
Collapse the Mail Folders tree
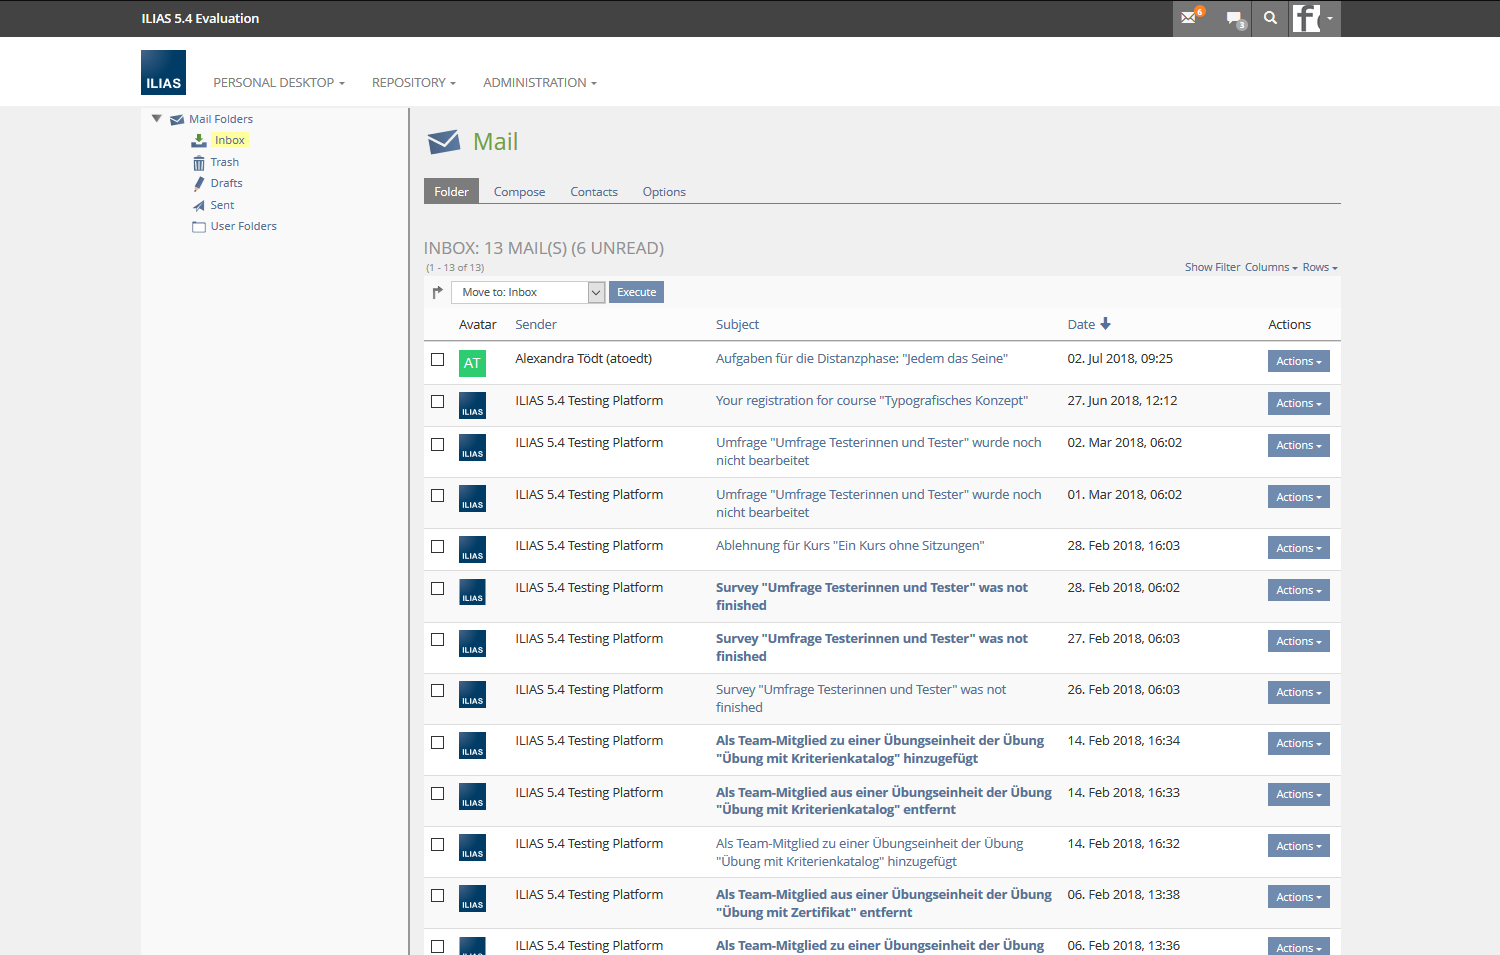point(157,119)
